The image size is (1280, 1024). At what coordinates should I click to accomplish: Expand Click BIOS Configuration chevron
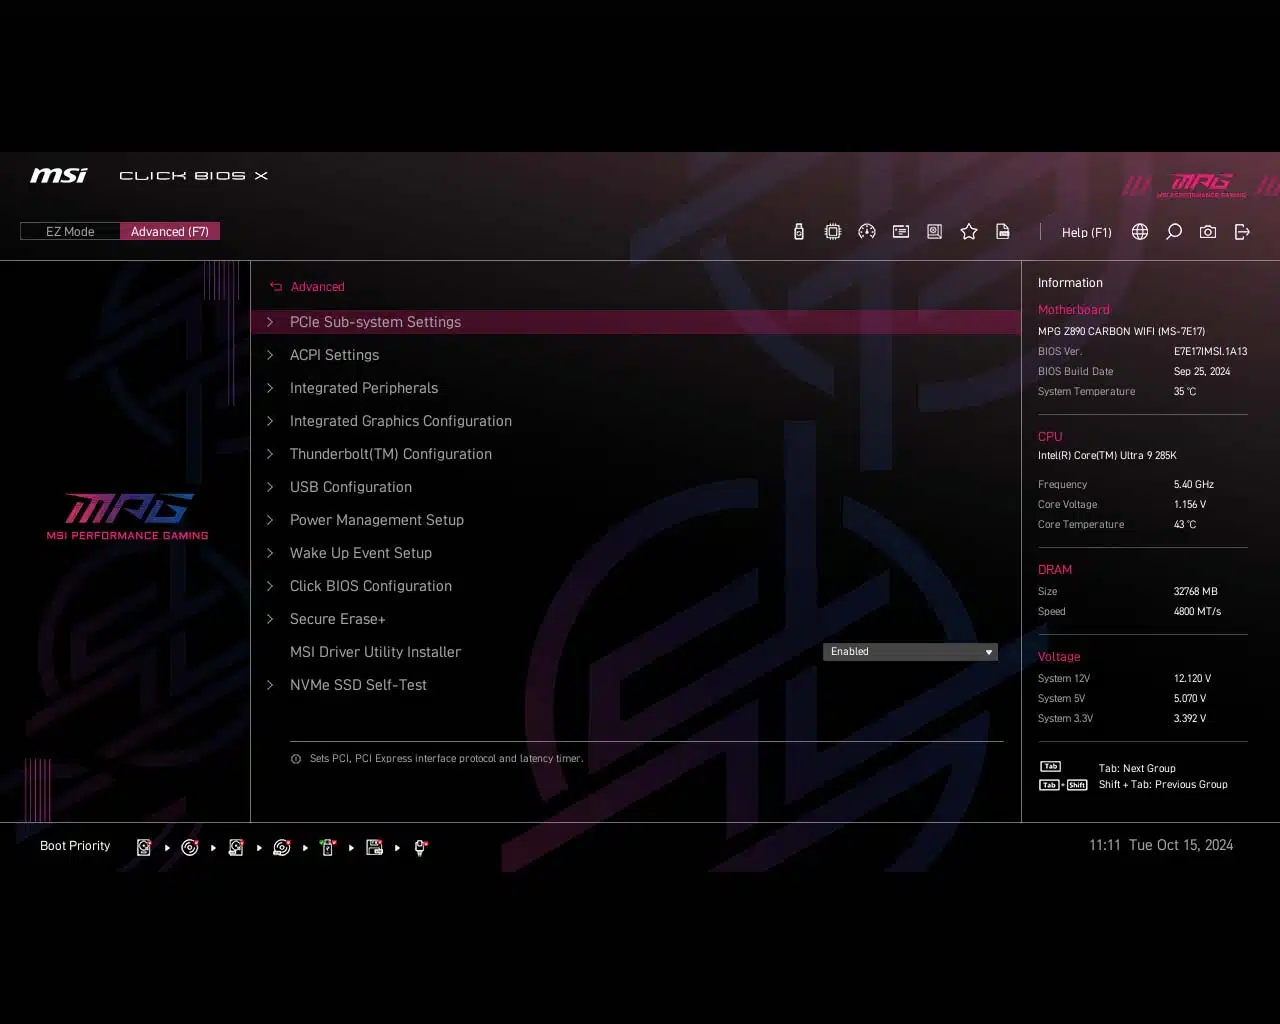270,586
